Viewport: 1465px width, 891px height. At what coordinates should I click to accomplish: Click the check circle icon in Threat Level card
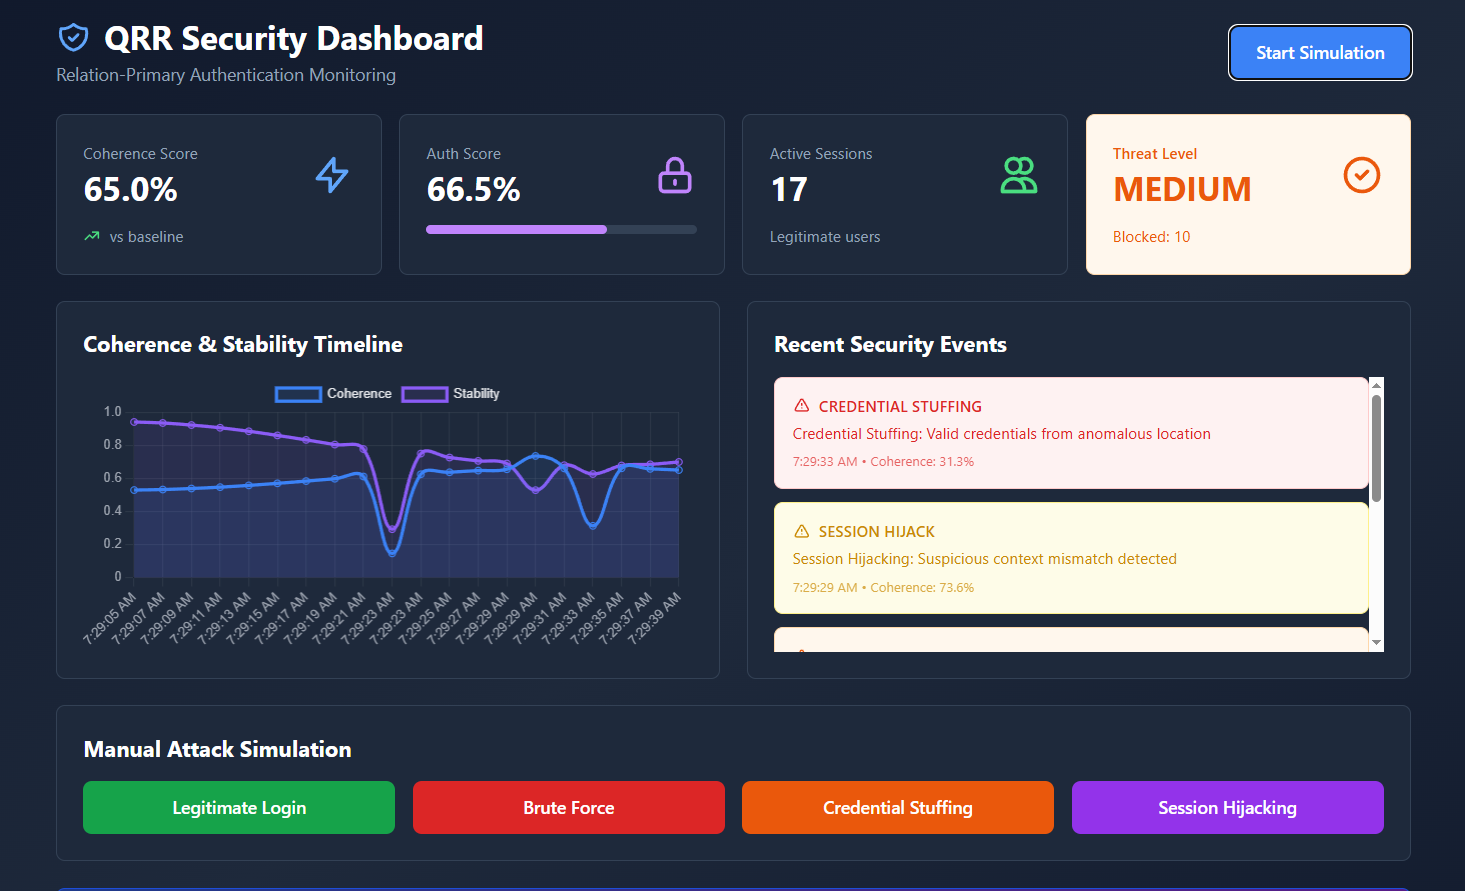(1361, 175)
